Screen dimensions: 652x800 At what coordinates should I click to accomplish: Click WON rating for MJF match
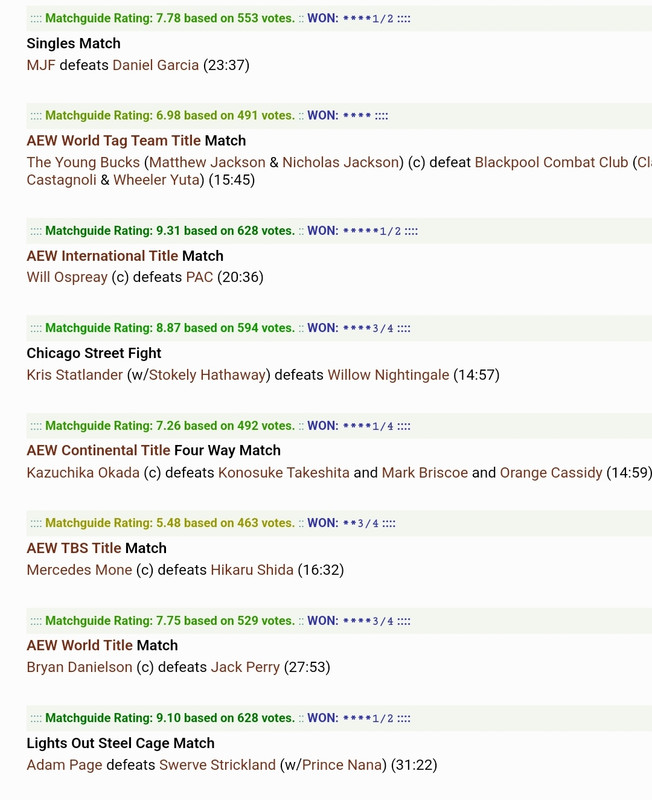(x=350, y=18)
